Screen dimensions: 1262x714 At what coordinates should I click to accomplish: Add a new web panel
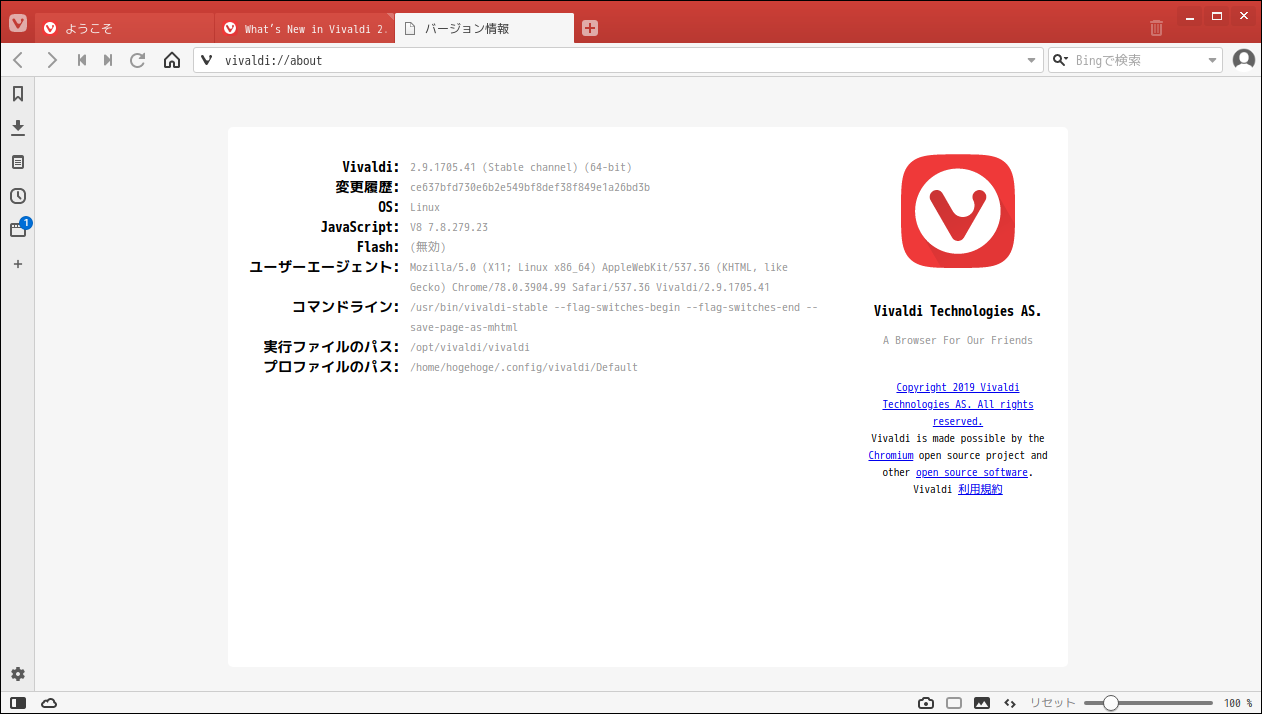17,264
